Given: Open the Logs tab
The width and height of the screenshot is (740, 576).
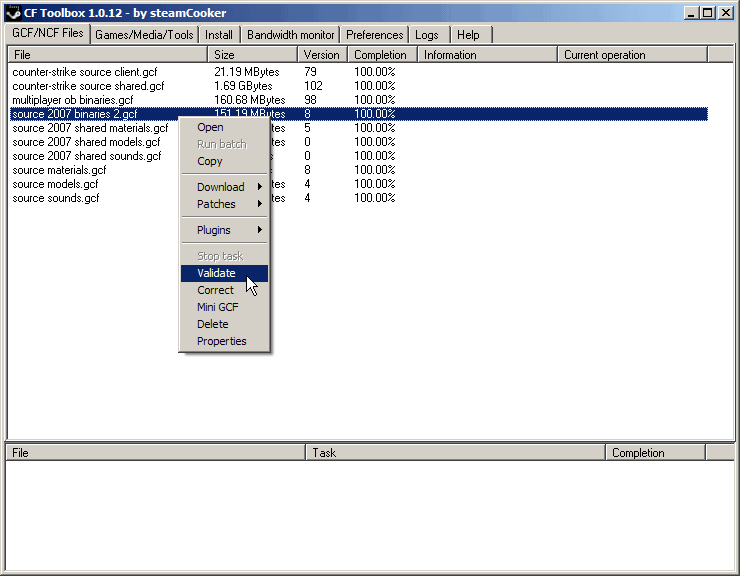Looking at the screenshot, I should coord(427,35).
